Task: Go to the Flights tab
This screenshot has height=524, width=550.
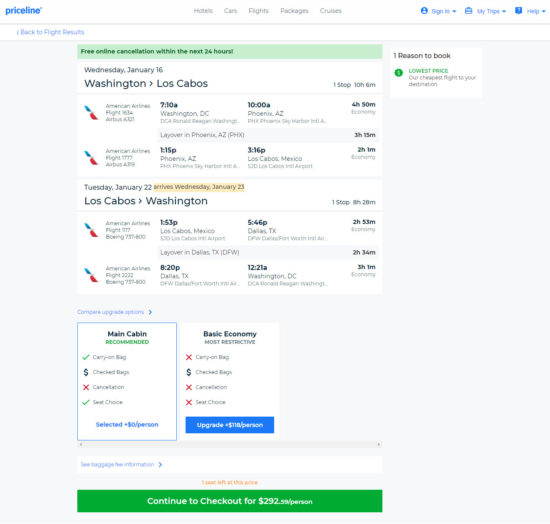Action: click(x=259, y=11)
